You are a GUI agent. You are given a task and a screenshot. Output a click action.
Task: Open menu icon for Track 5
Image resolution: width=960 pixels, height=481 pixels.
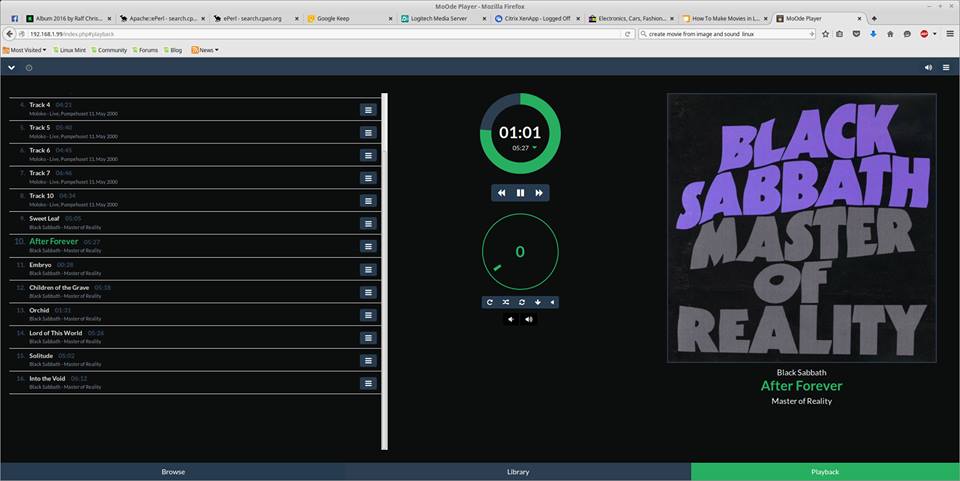pos(368,133)
